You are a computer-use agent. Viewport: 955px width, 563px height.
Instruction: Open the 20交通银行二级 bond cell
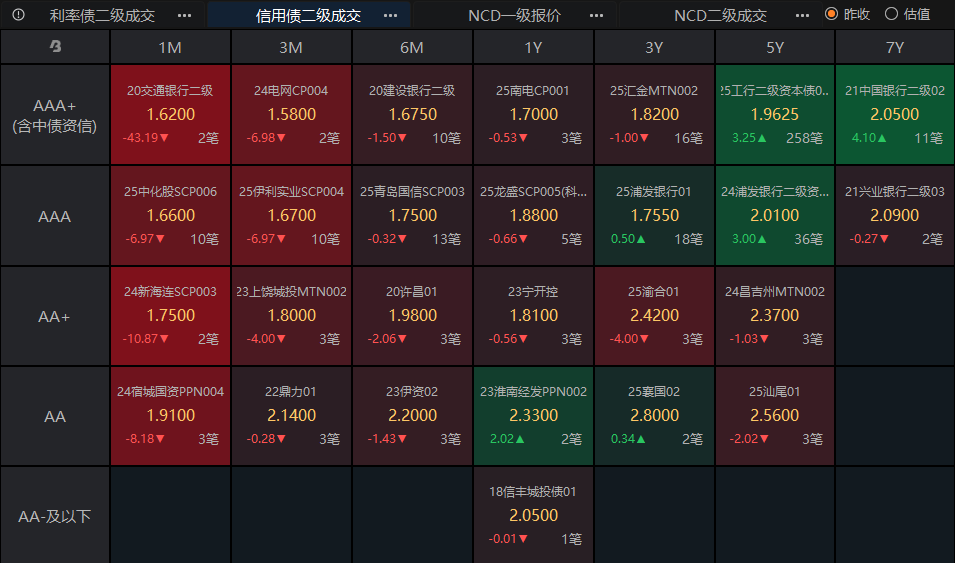pos(170,115)
